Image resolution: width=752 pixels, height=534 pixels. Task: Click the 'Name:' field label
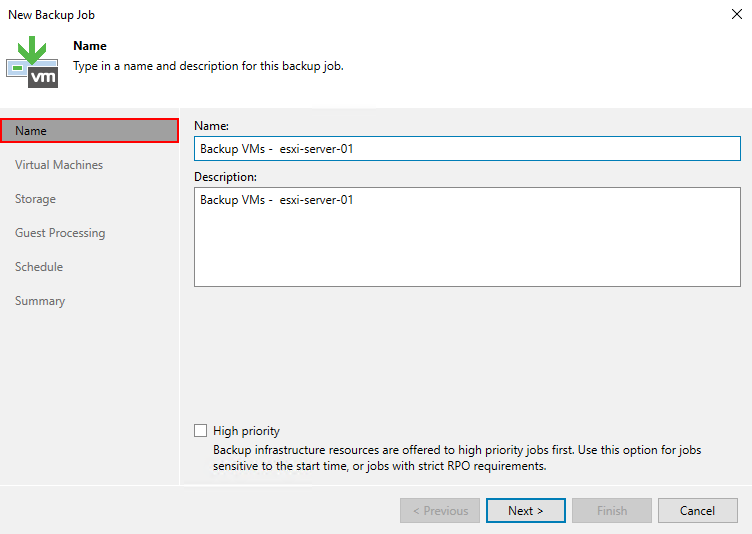tap(212, 126)
